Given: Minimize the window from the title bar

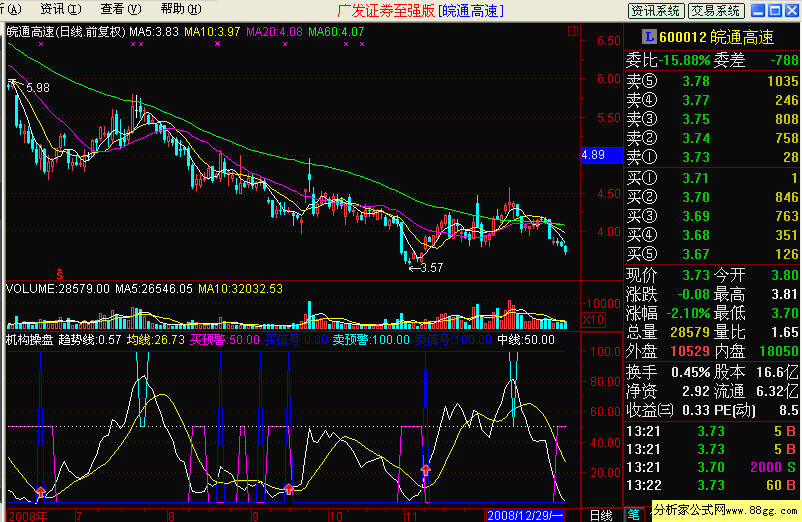Looking at the screenshot, I should (x=758, y=10).
